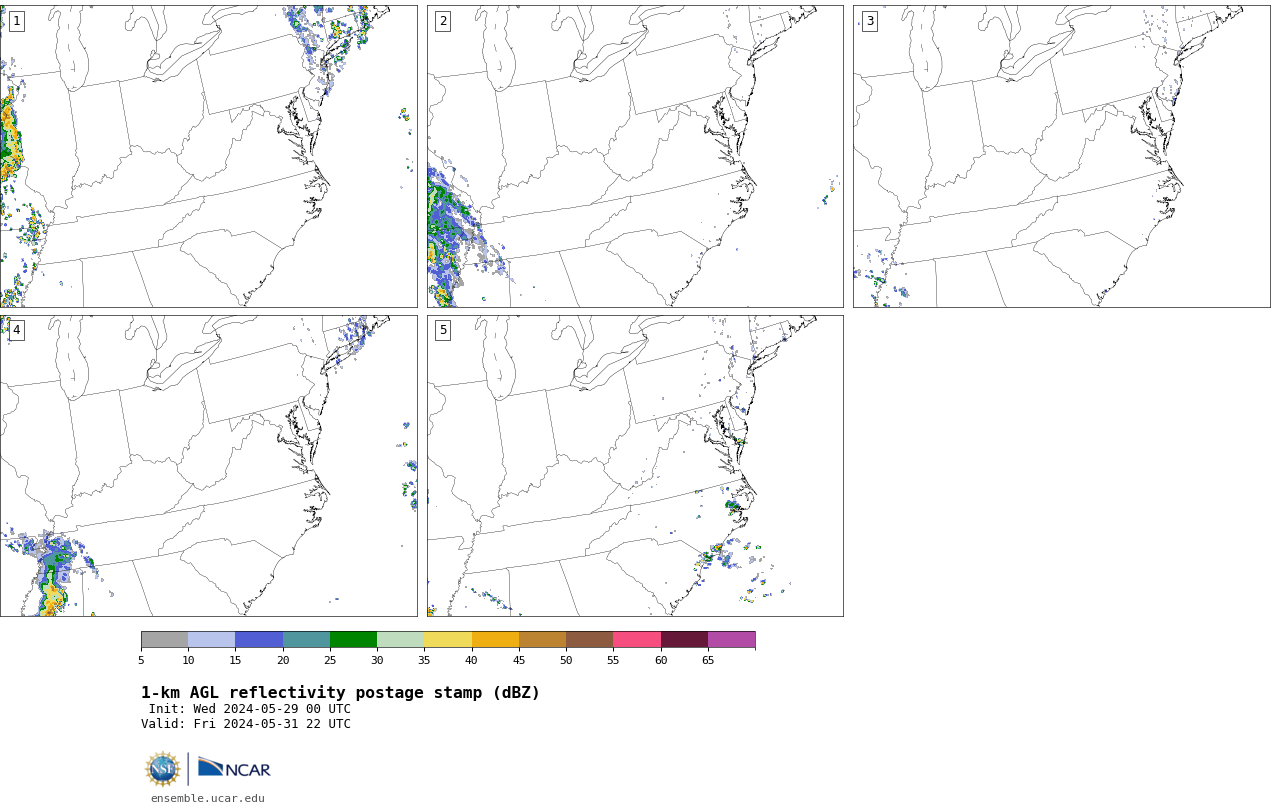Click the colorbar tick label 50
This screenshot has width=1280, height=809.
point(566,660)
